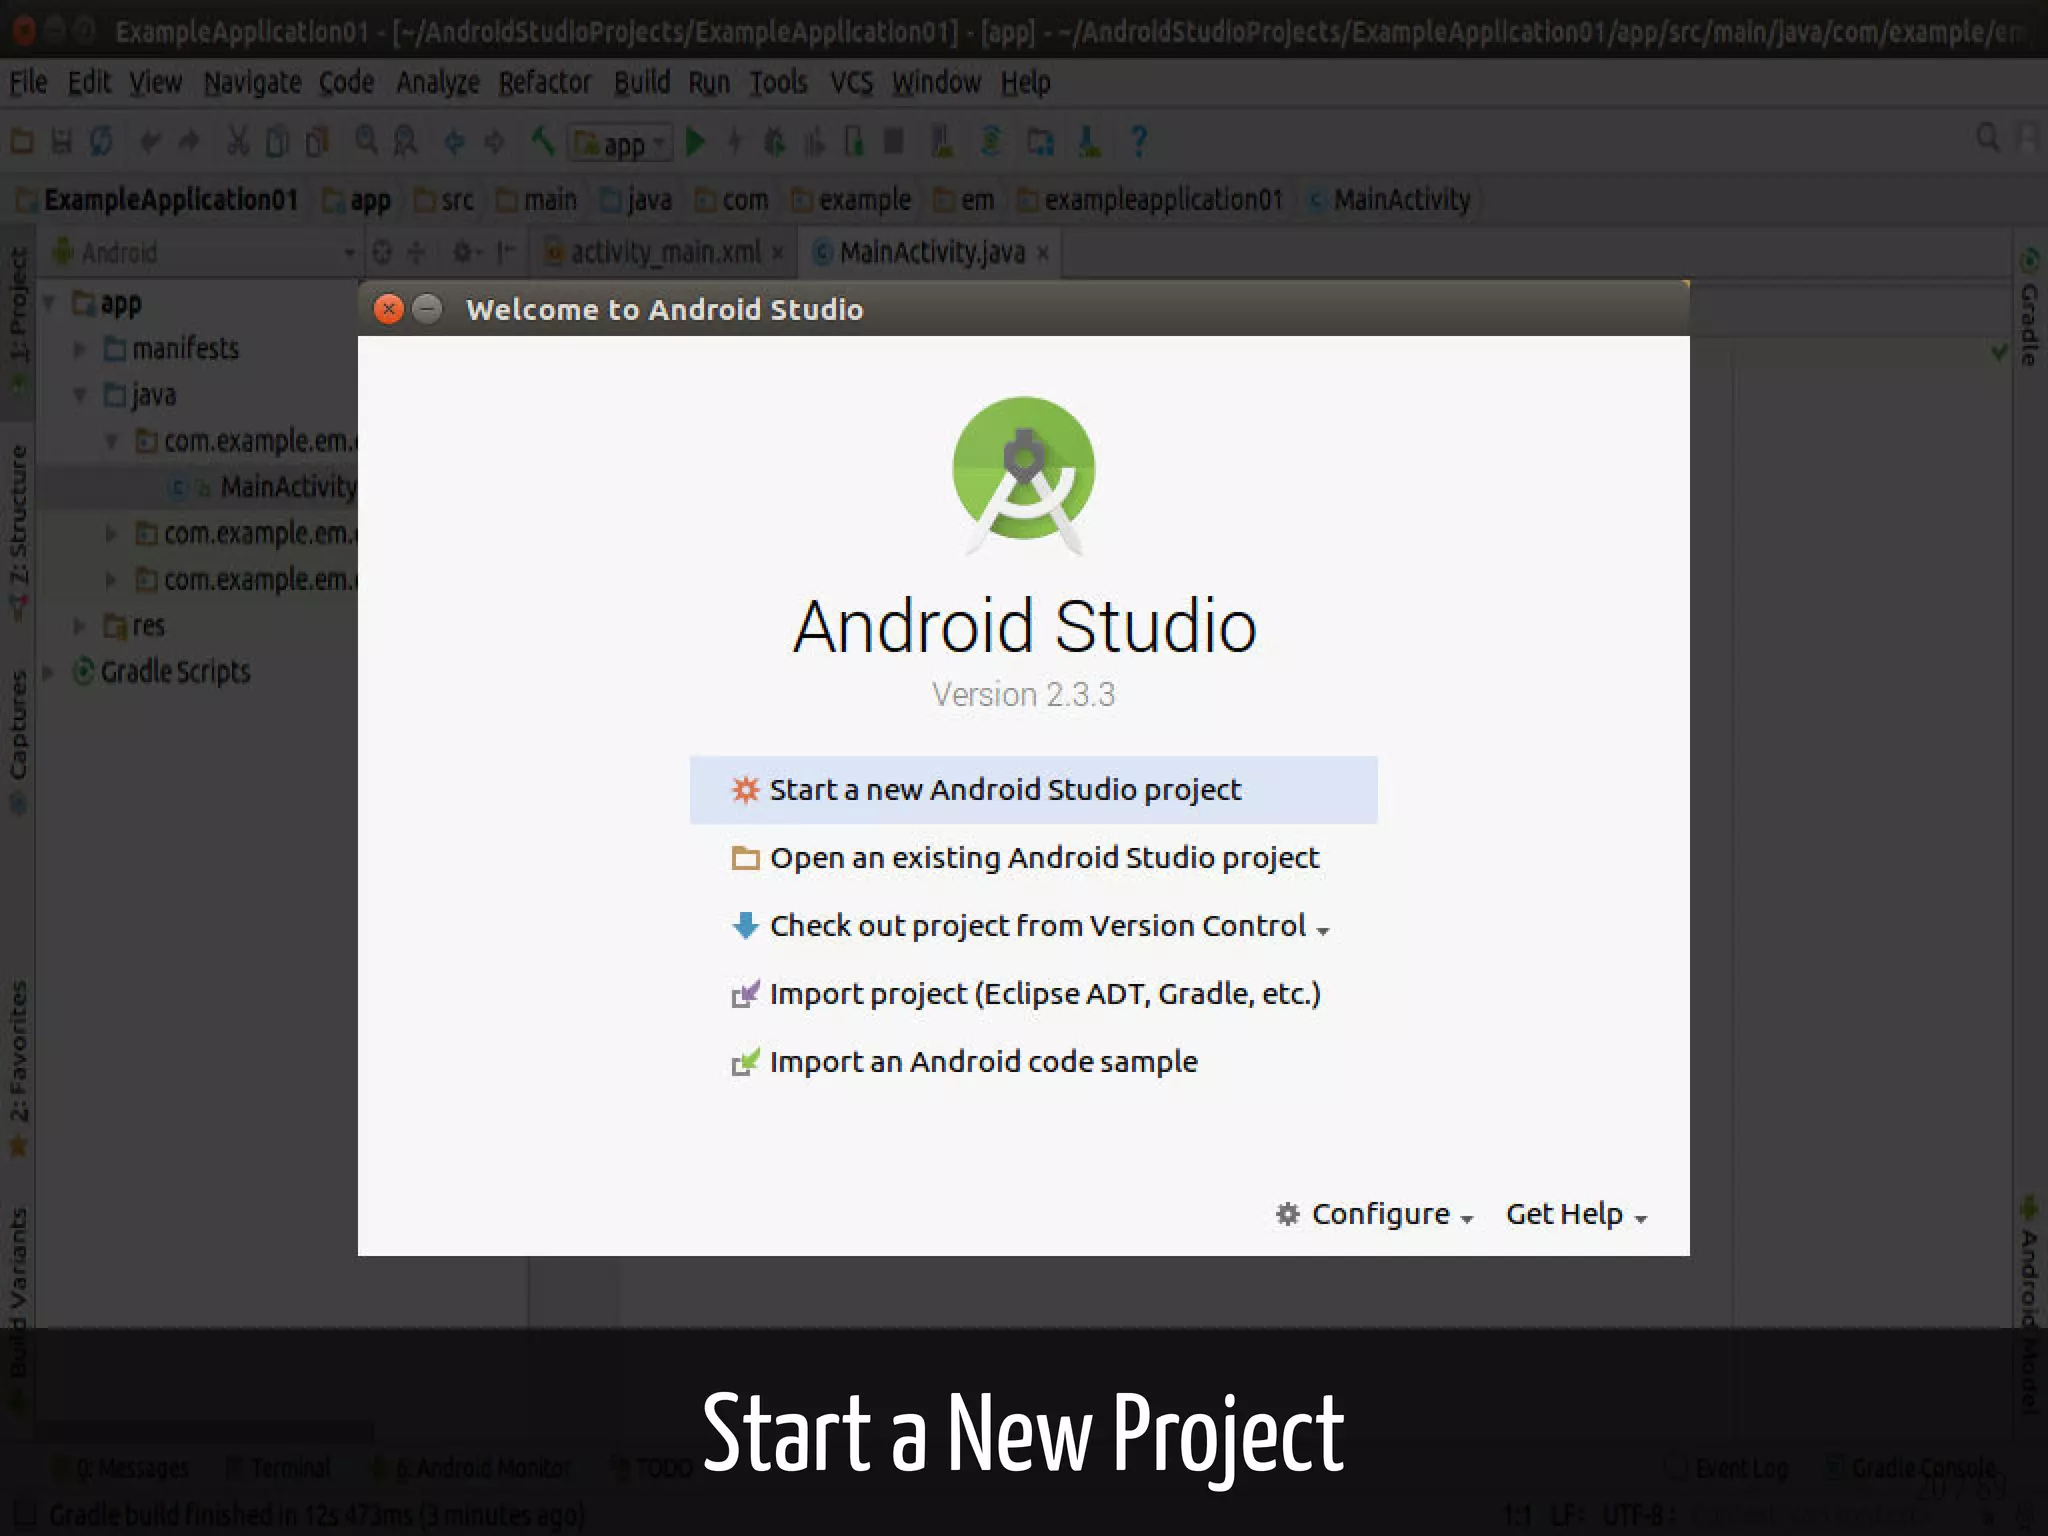
Task: Open SDK Manager toolbar icon
Action: [1089, 141]
